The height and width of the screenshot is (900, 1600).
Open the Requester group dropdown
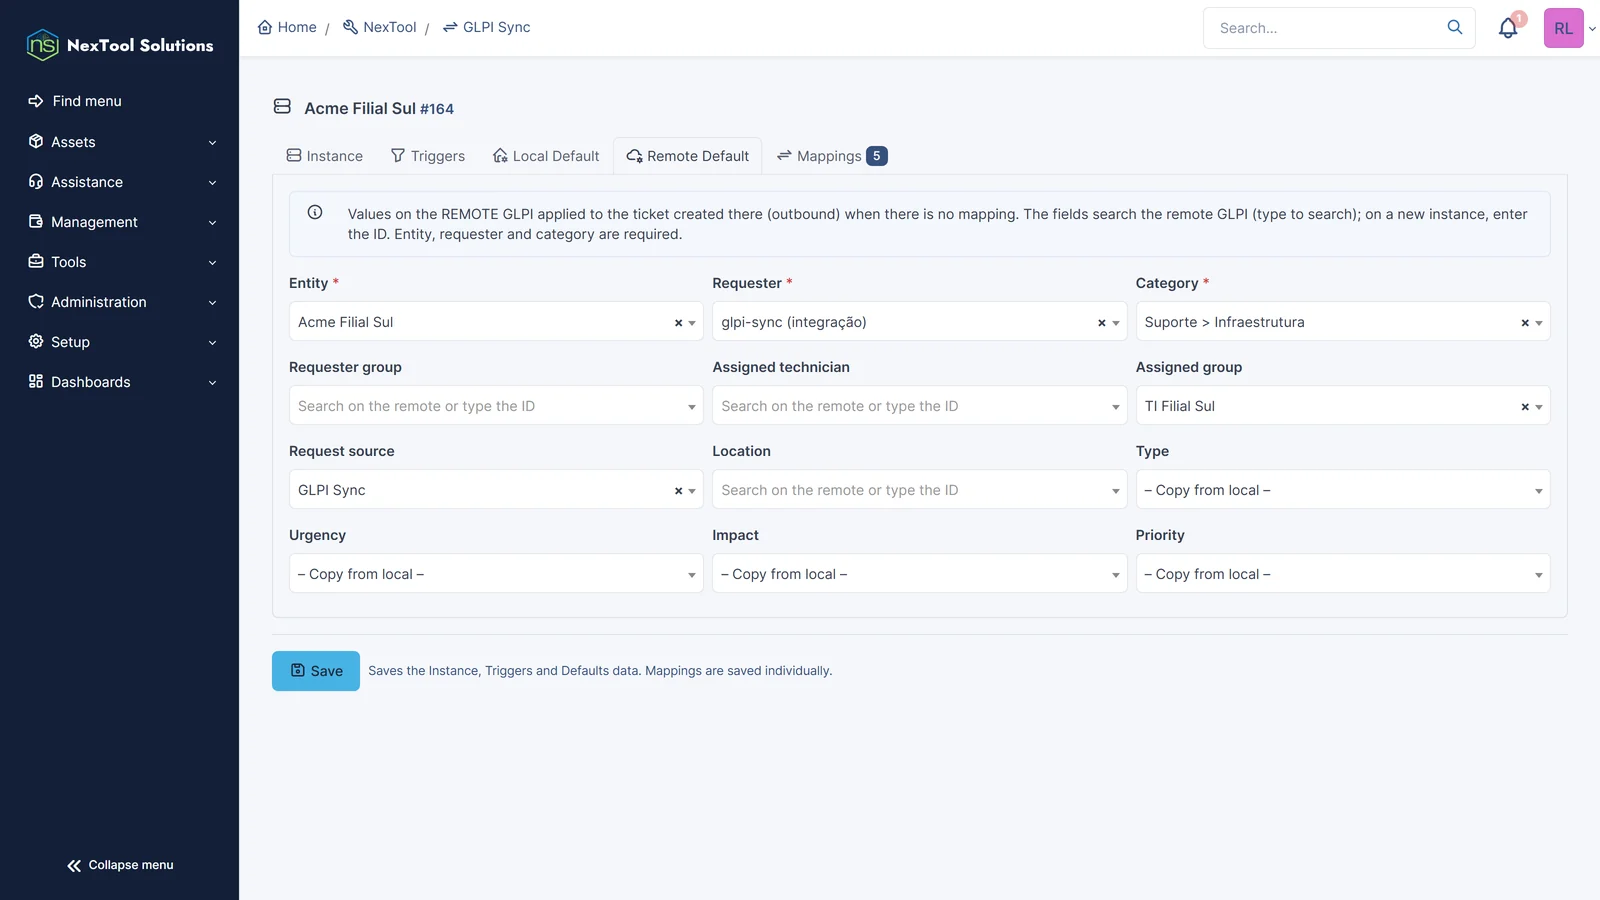click(496, 406)
